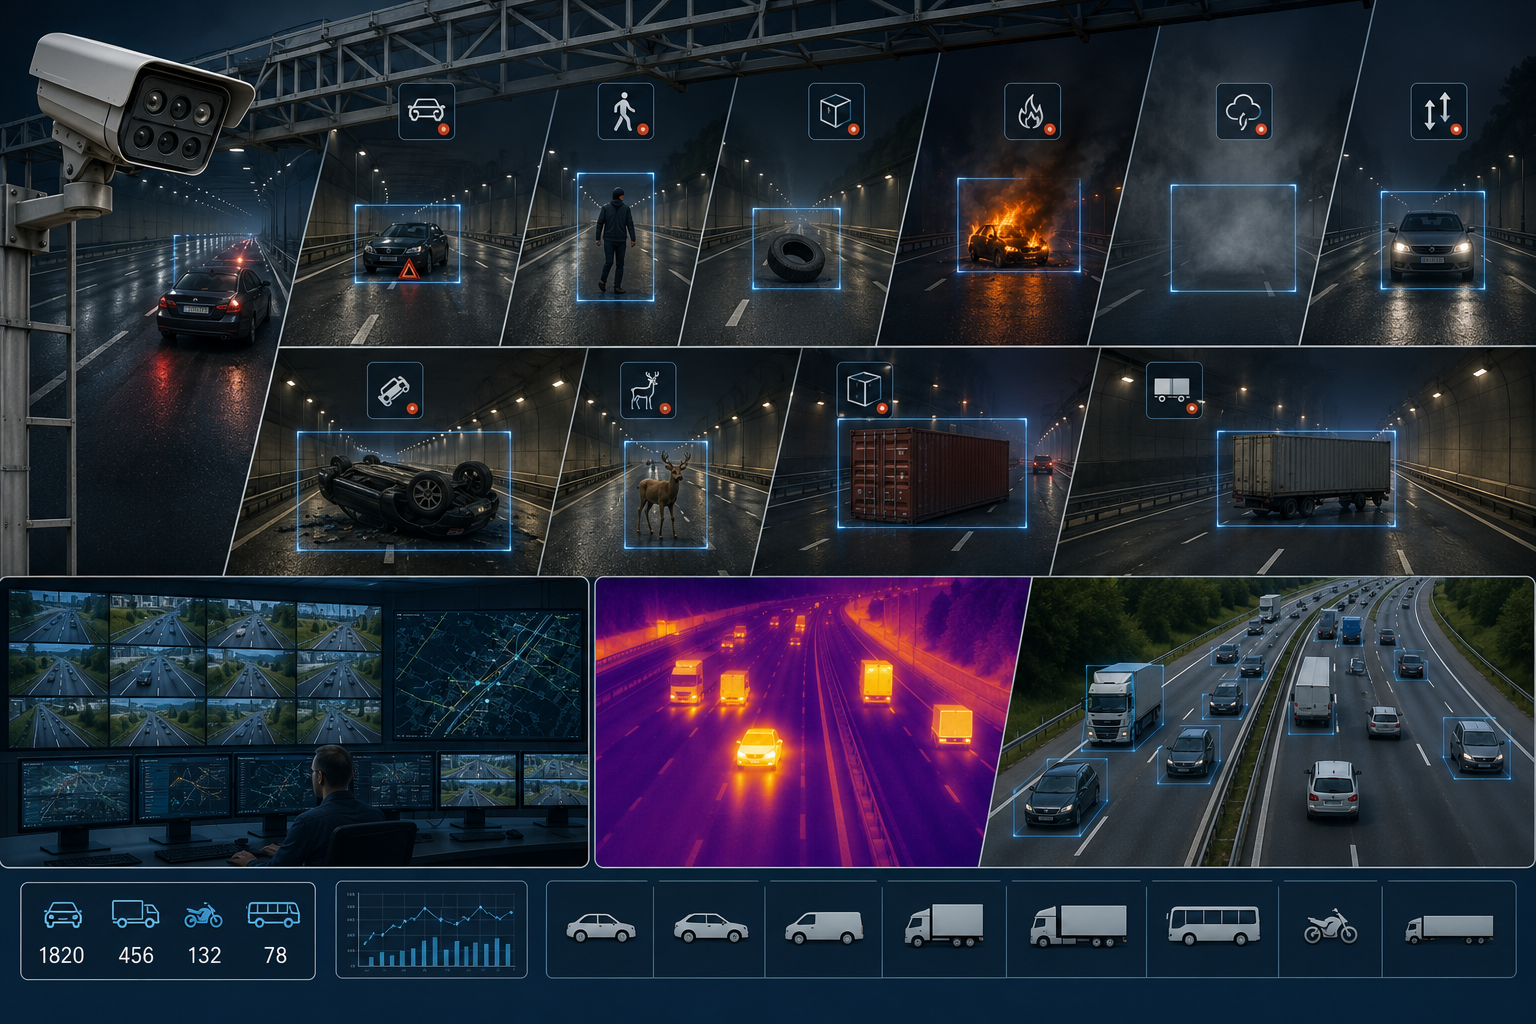Click the bus count value 78
The width and height of the screenshot is (1536, 1024).
tap(275, 955)
